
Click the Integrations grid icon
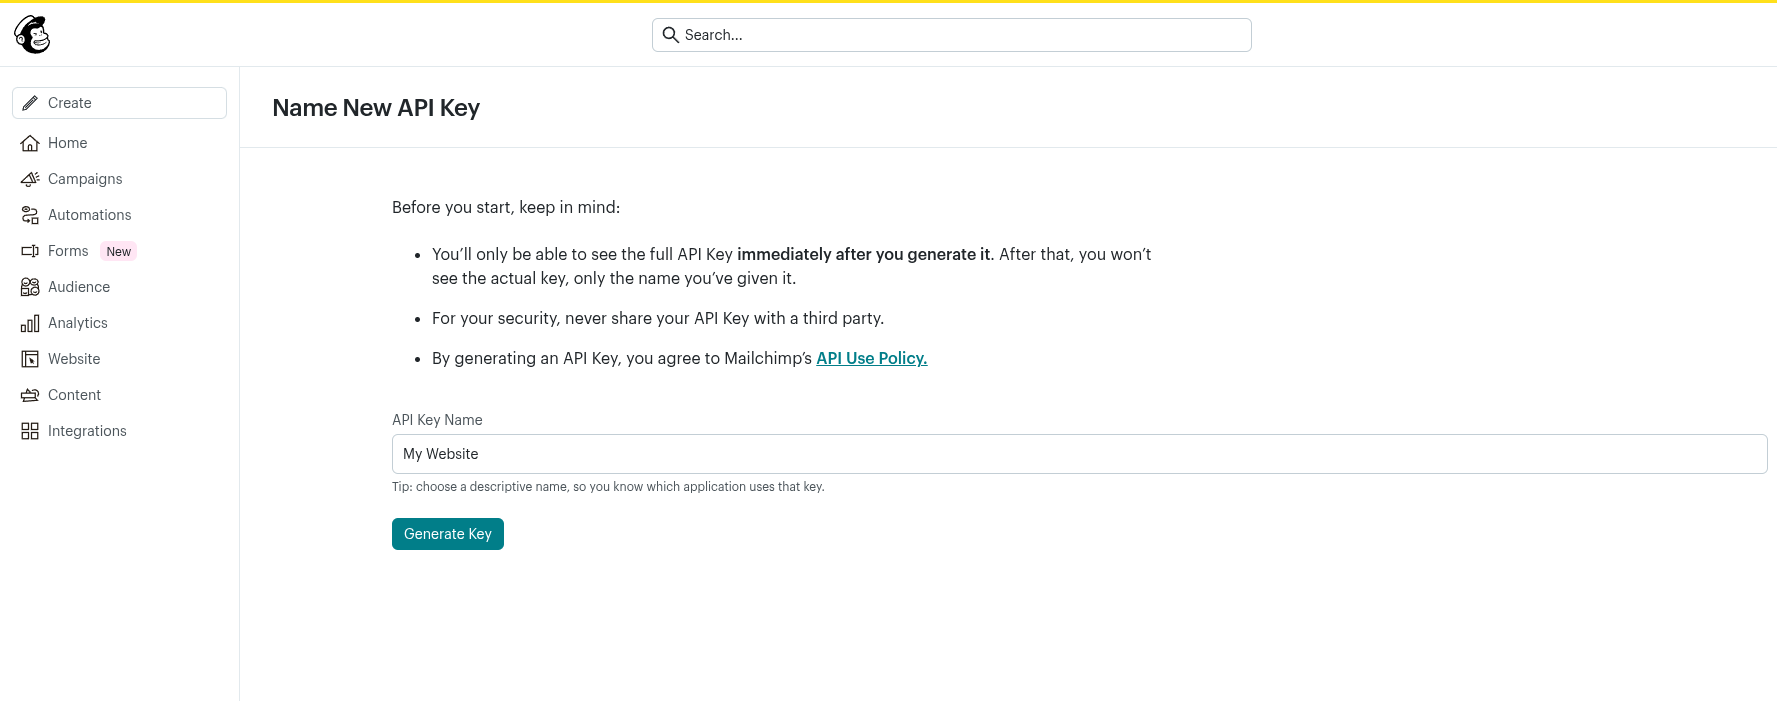(30, 431)
